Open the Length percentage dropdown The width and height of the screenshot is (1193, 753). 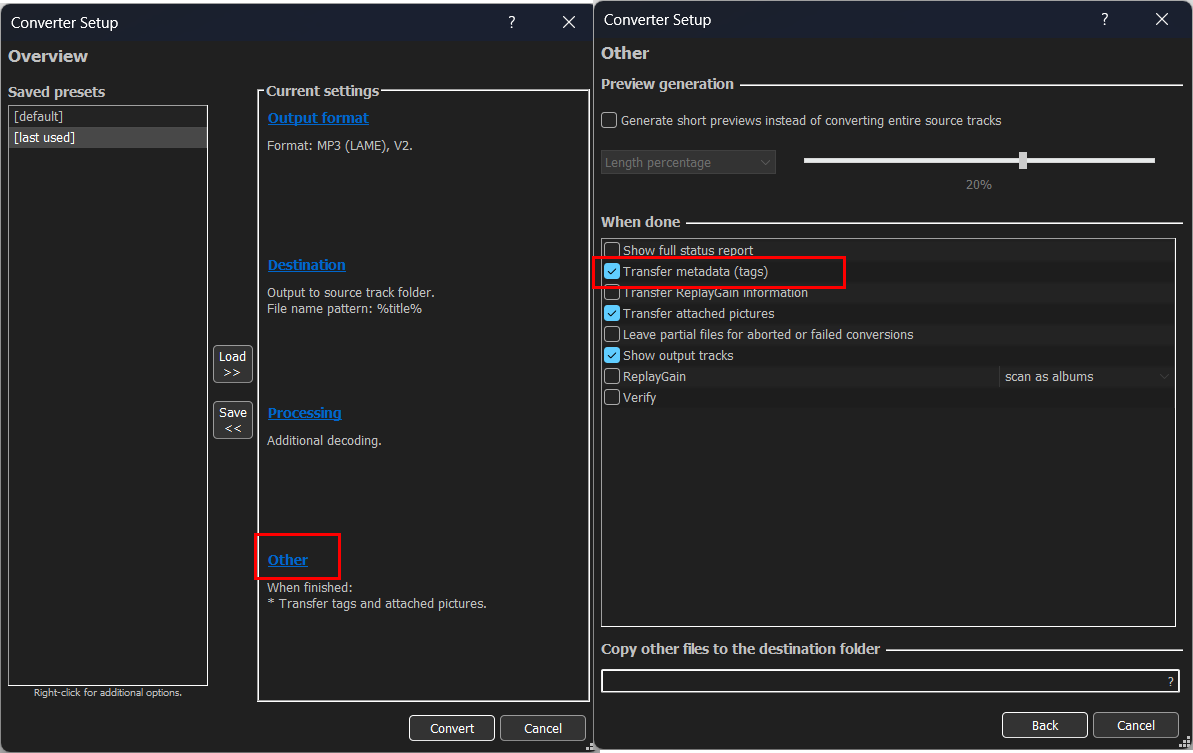coord(688,162)
